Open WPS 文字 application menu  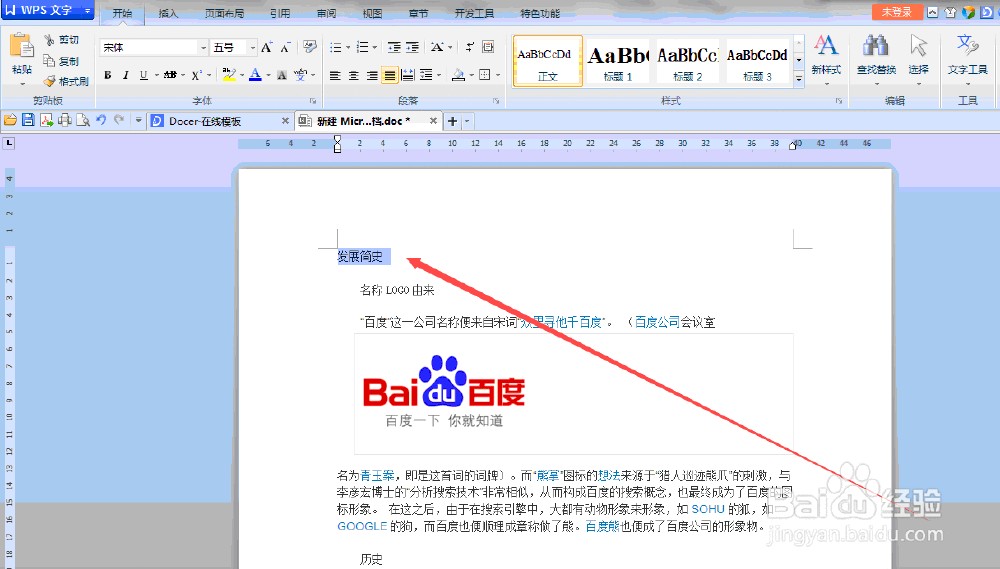[47, 10]
